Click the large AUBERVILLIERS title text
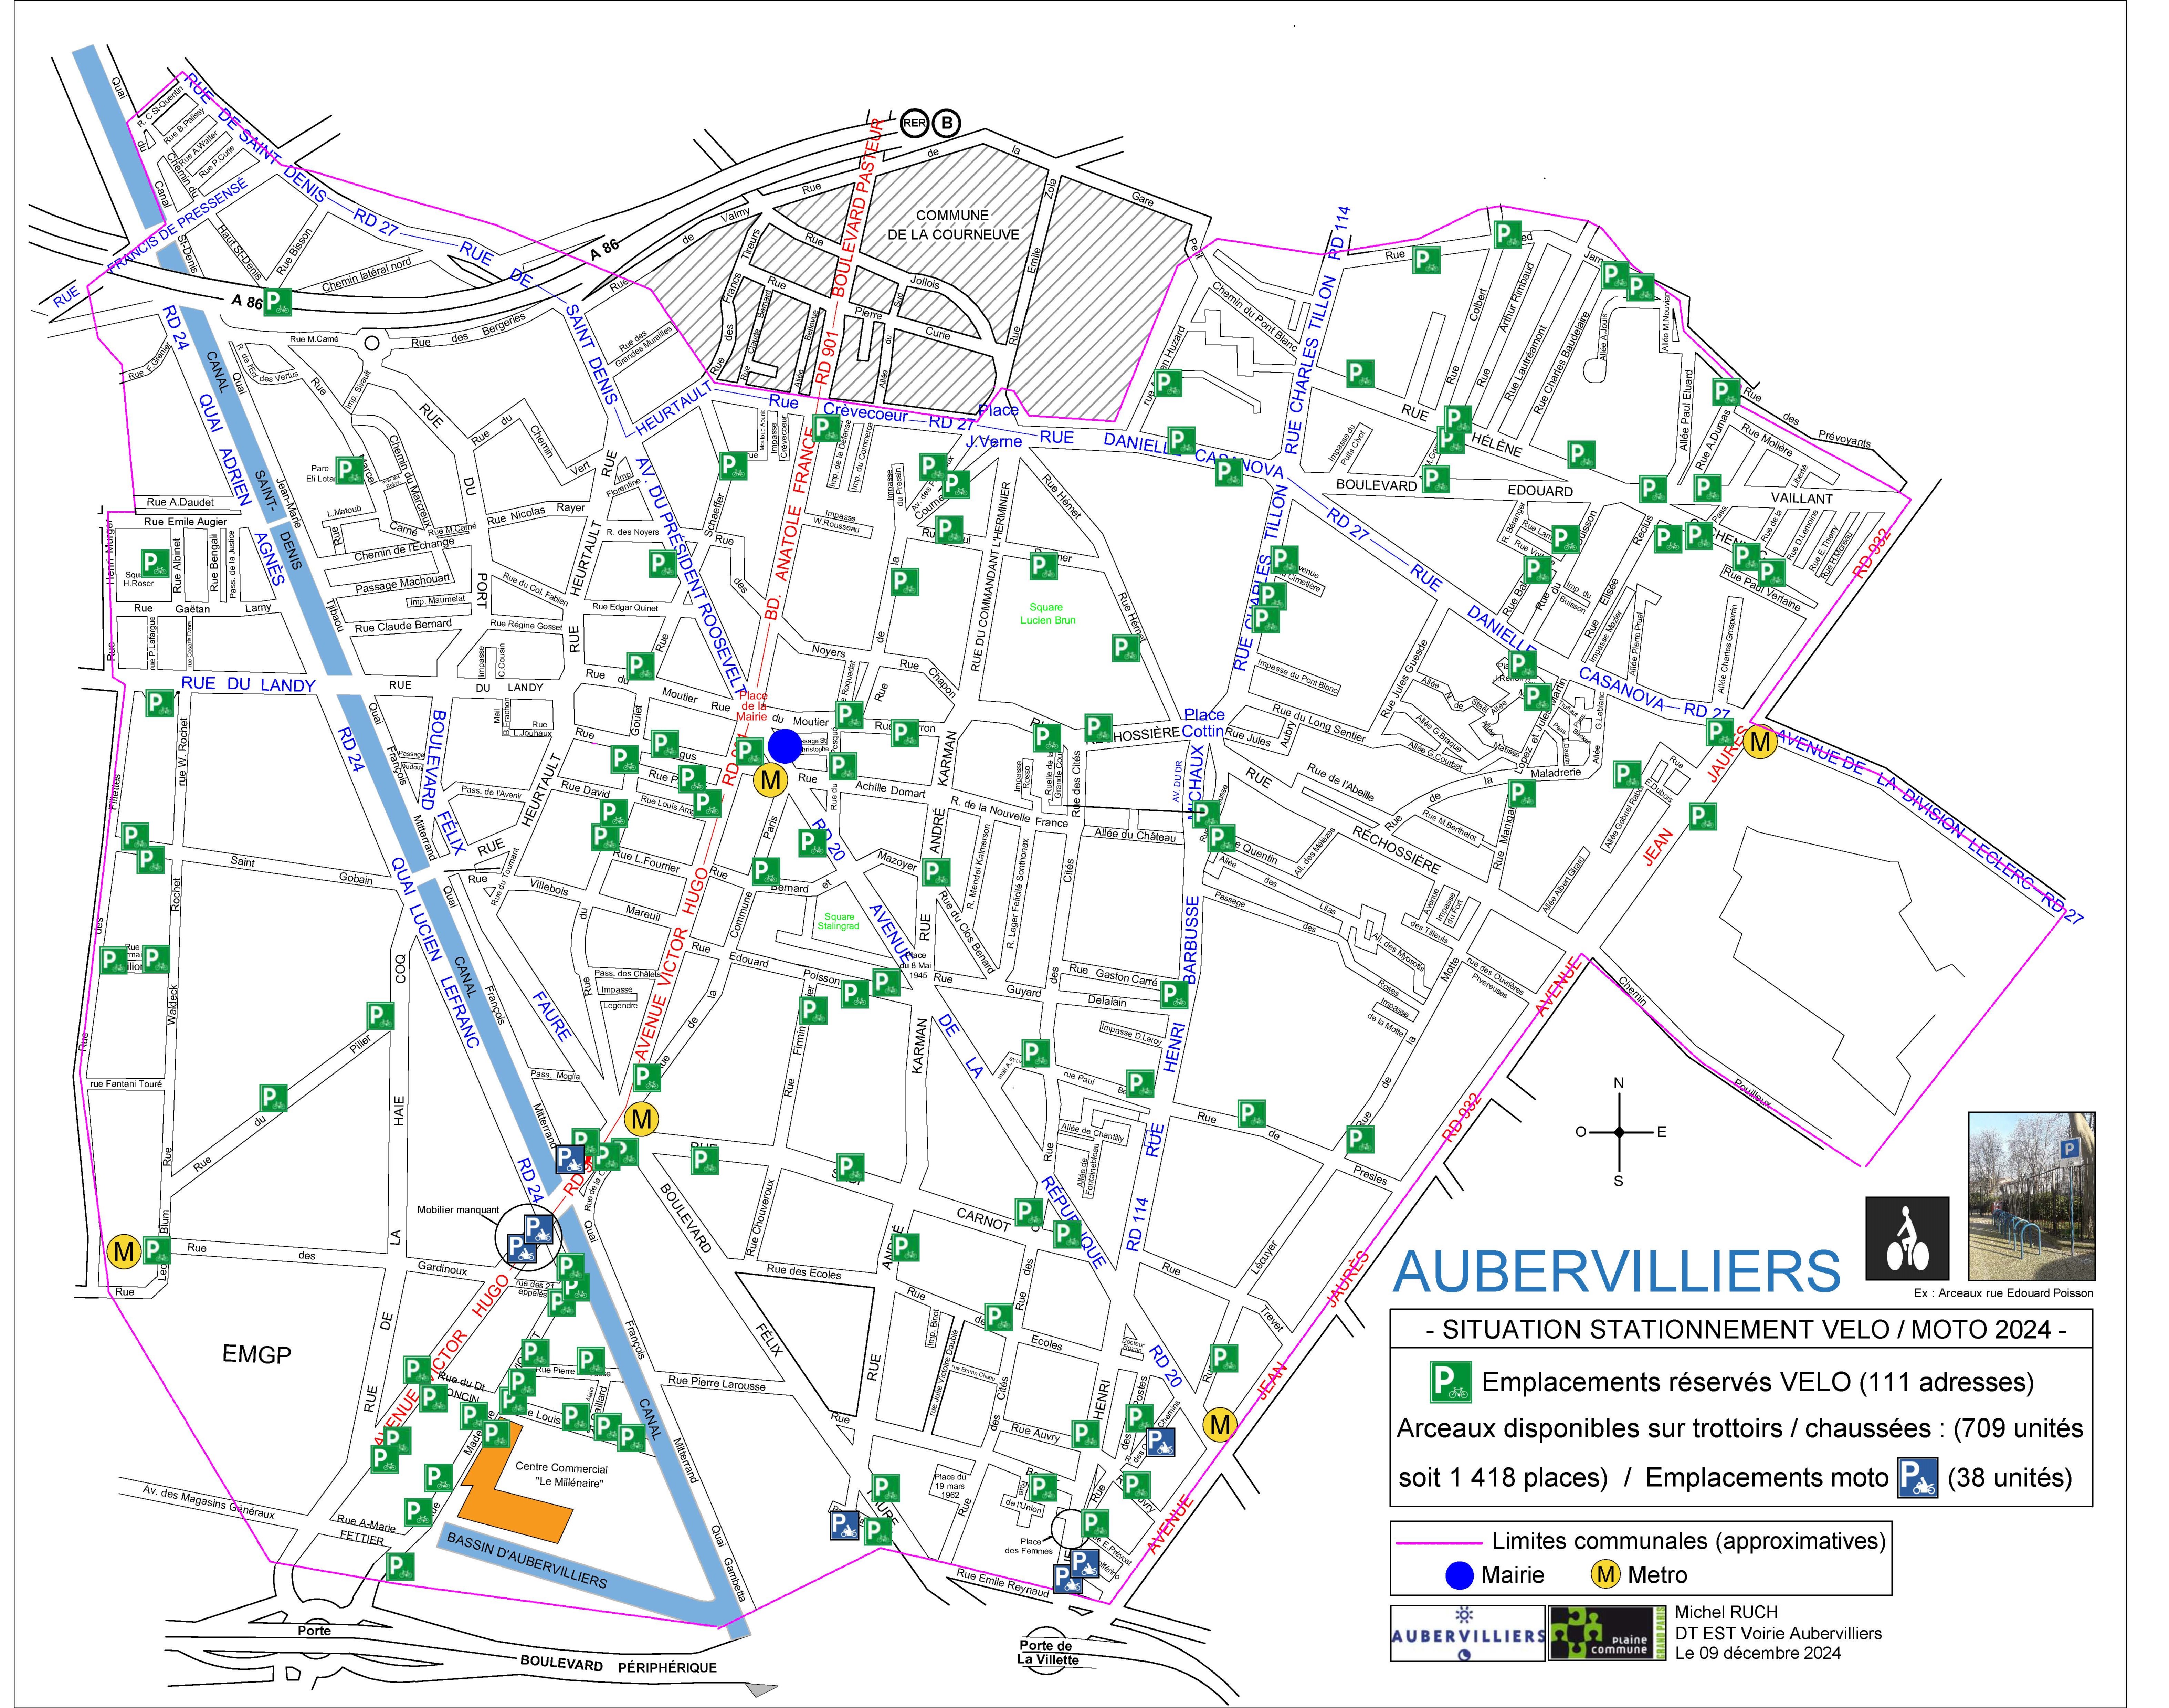 [1616, 1271]
